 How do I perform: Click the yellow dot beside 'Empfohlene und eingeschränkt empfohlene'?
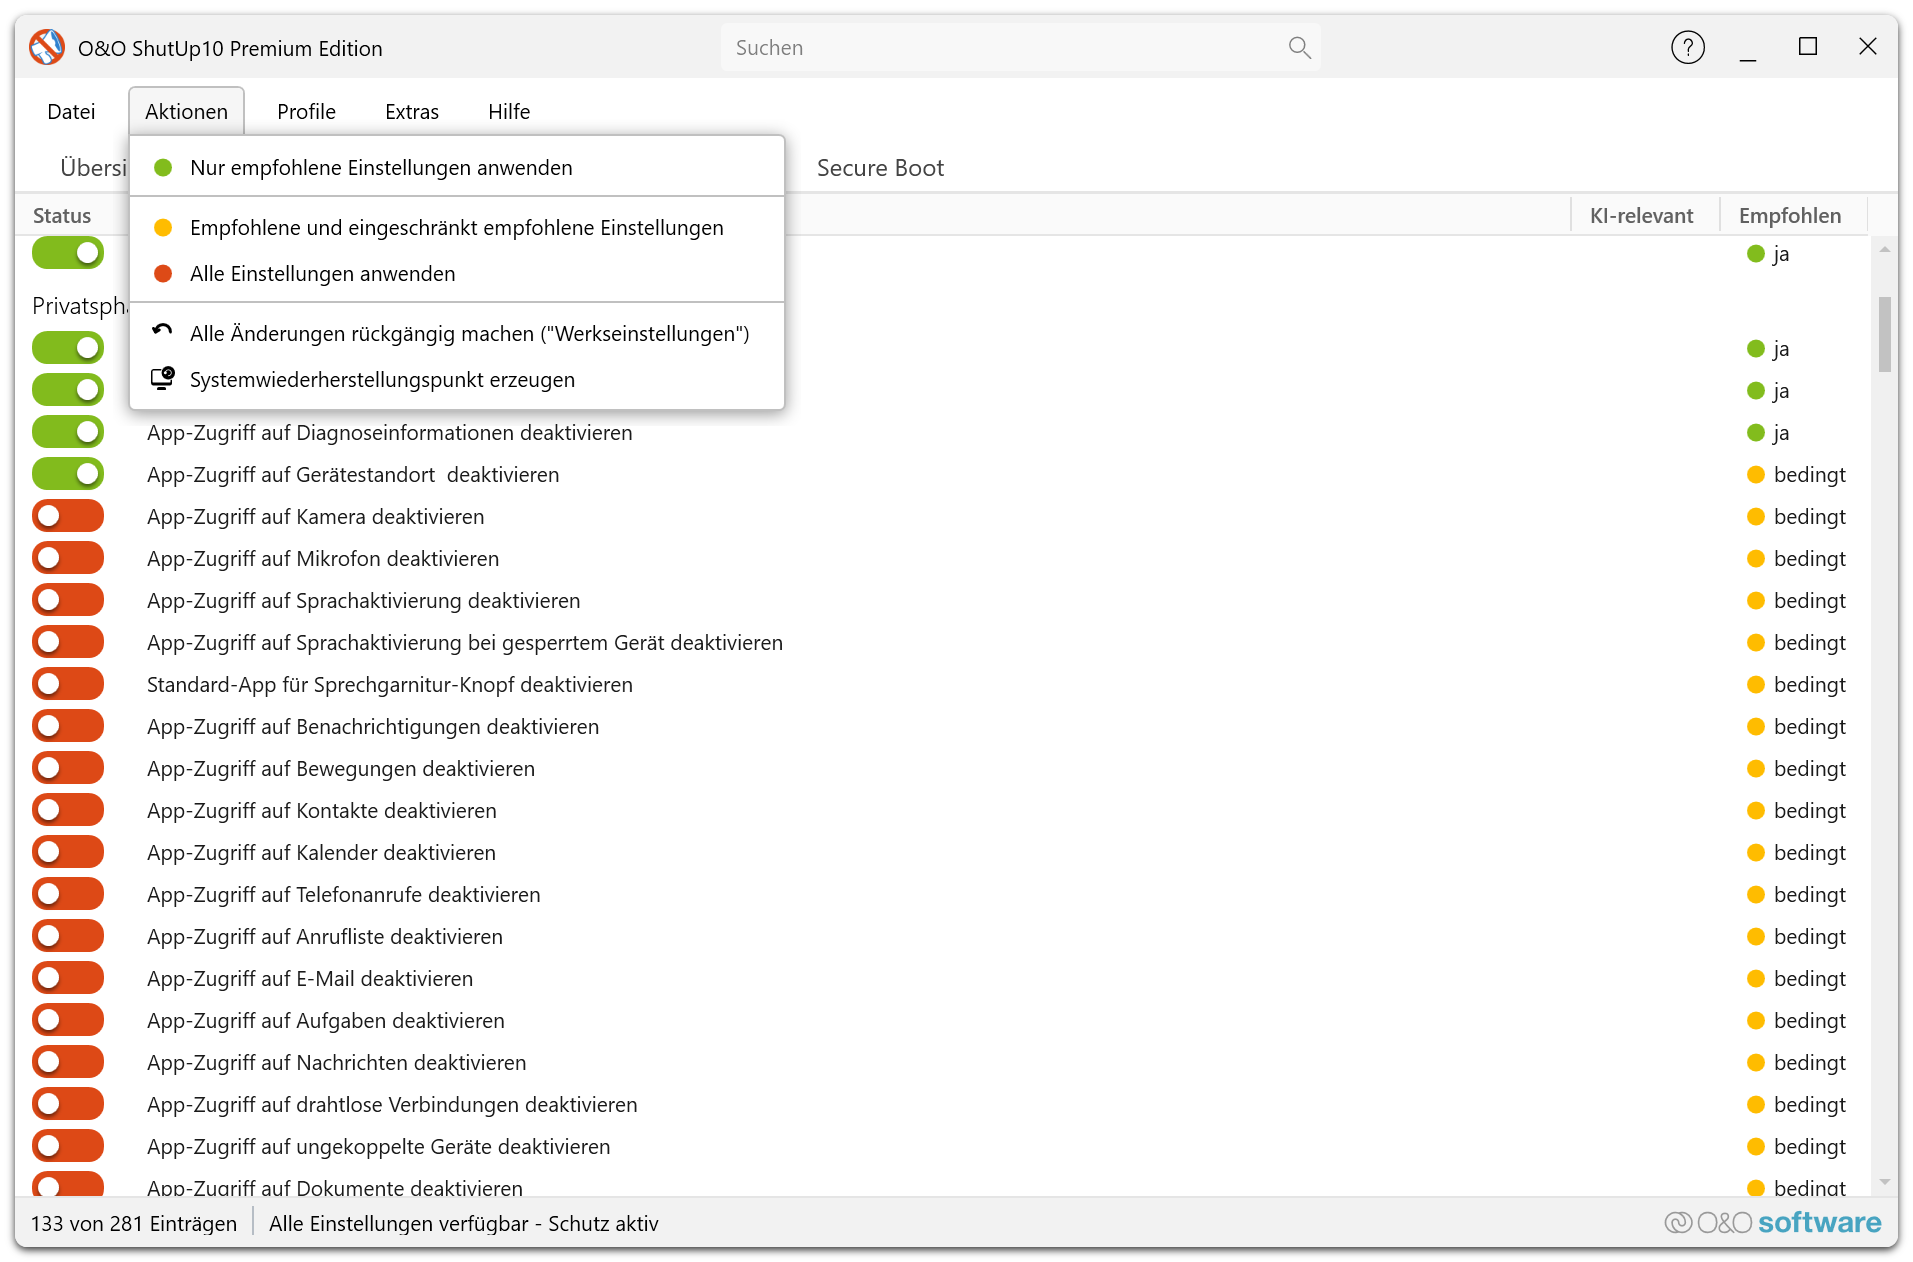(163, 227)
